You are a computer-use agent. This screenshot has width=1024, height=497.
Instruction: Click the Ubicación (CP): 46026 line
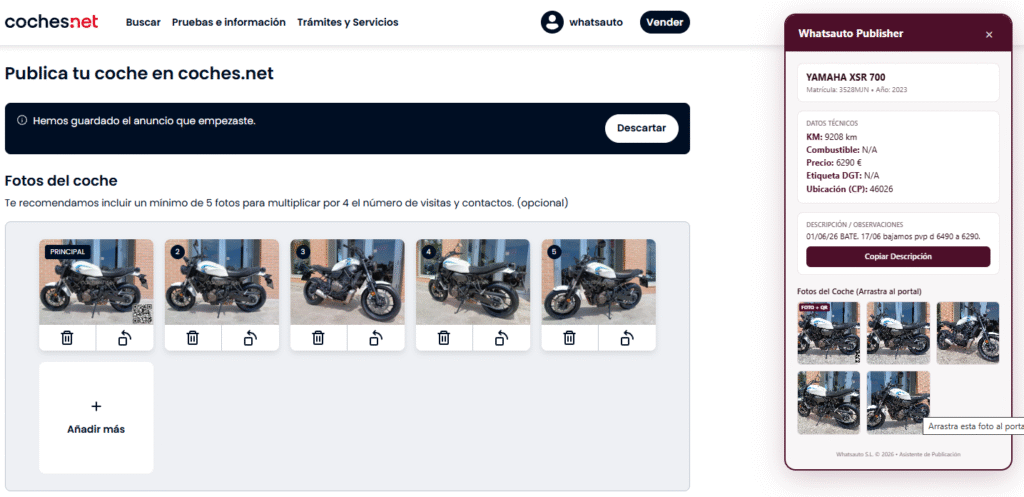(x=850, y=189)
